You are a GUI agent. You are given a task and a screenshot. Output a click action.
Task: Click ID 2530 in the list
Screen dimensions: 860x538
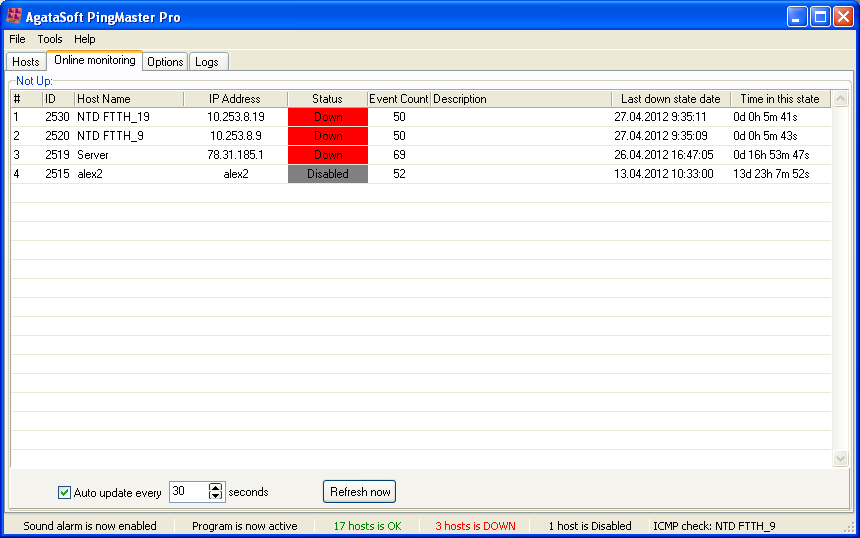click(57, 117)
